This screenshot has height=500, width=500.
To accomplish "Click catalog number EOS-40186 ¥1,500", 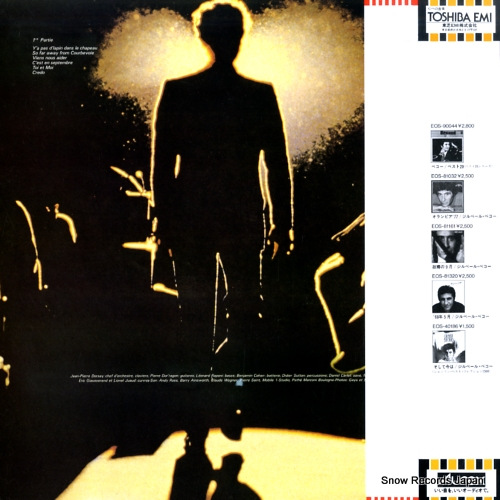I will [453, 326].
